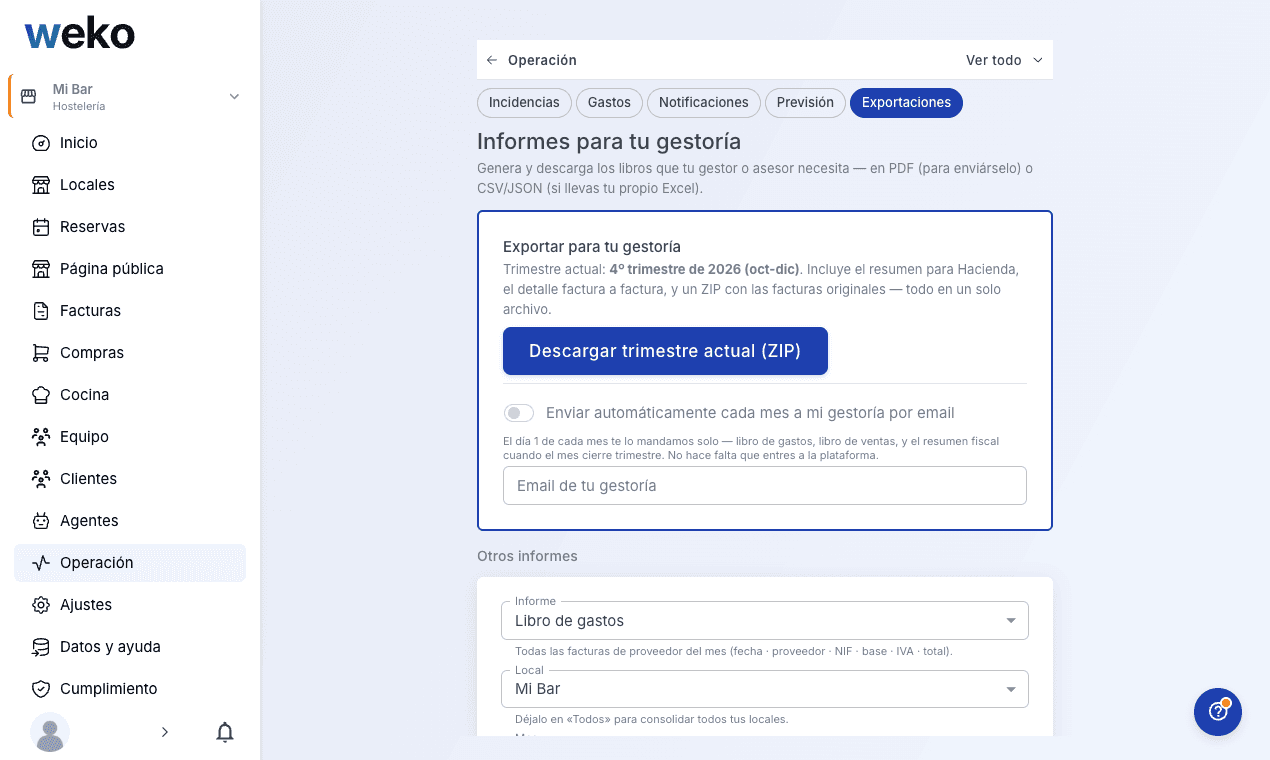1270x760 pixels.
Task: Click the Email de tu gestoría field
Action: click(765, 486)
